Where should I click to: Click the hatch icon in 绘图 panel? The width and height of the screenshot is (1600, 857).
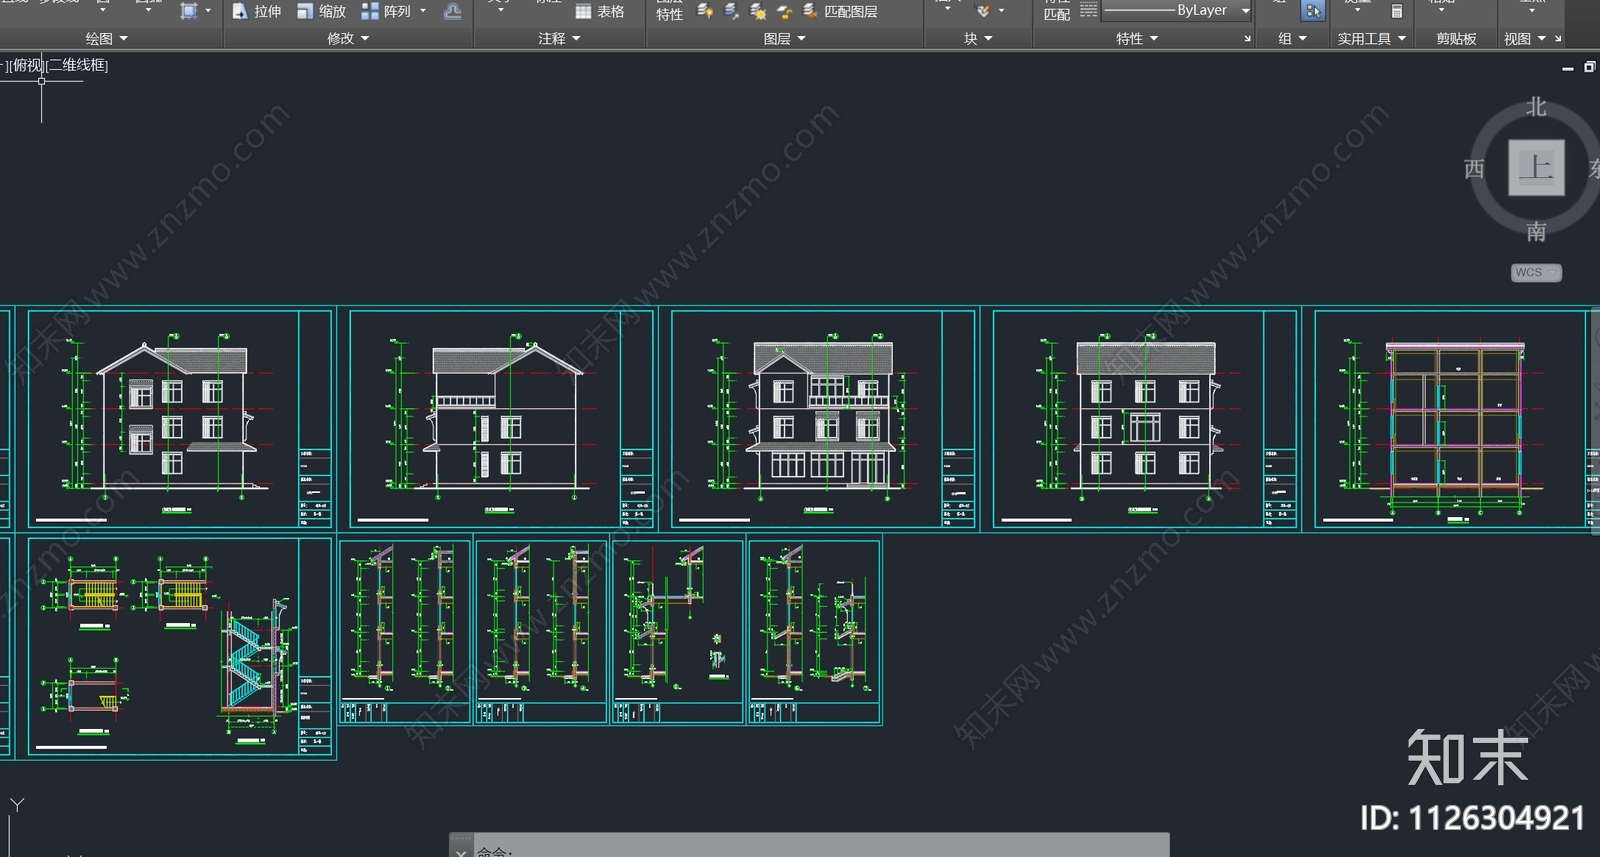(x=189, y=10)
